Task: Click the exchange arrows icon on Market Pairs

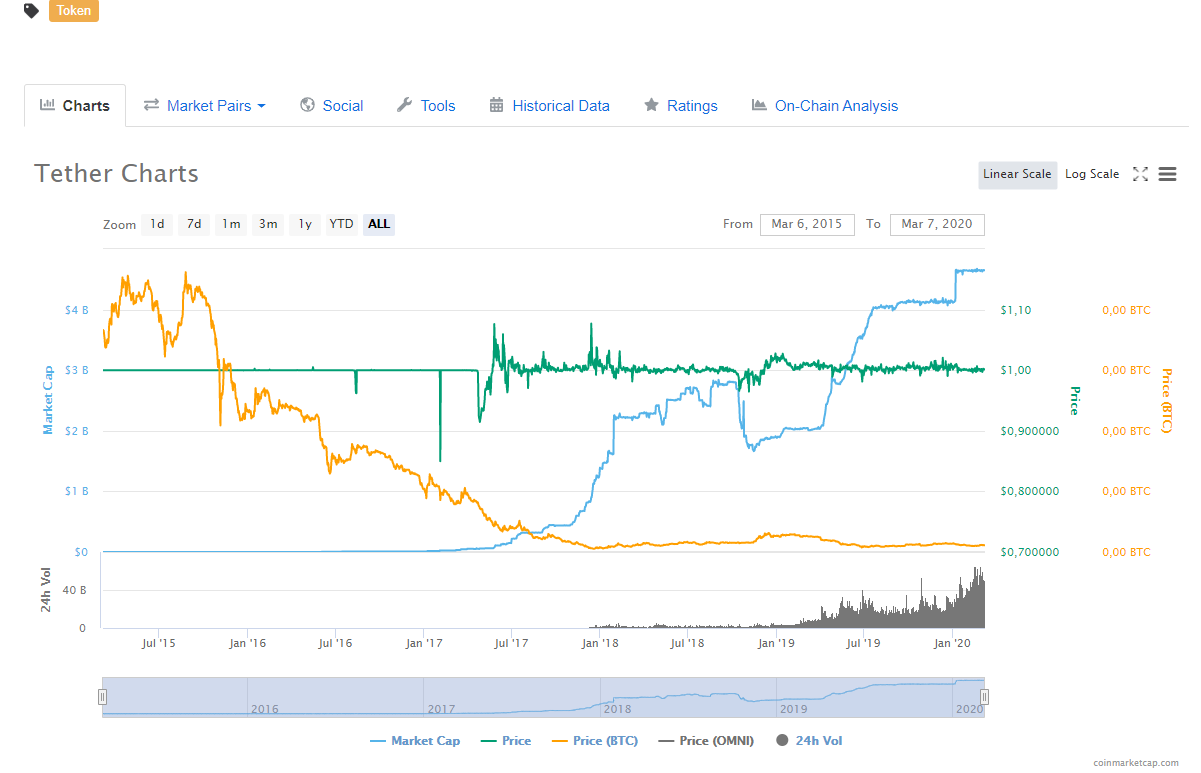Action: pyautogui.click(x=151, y=105)
